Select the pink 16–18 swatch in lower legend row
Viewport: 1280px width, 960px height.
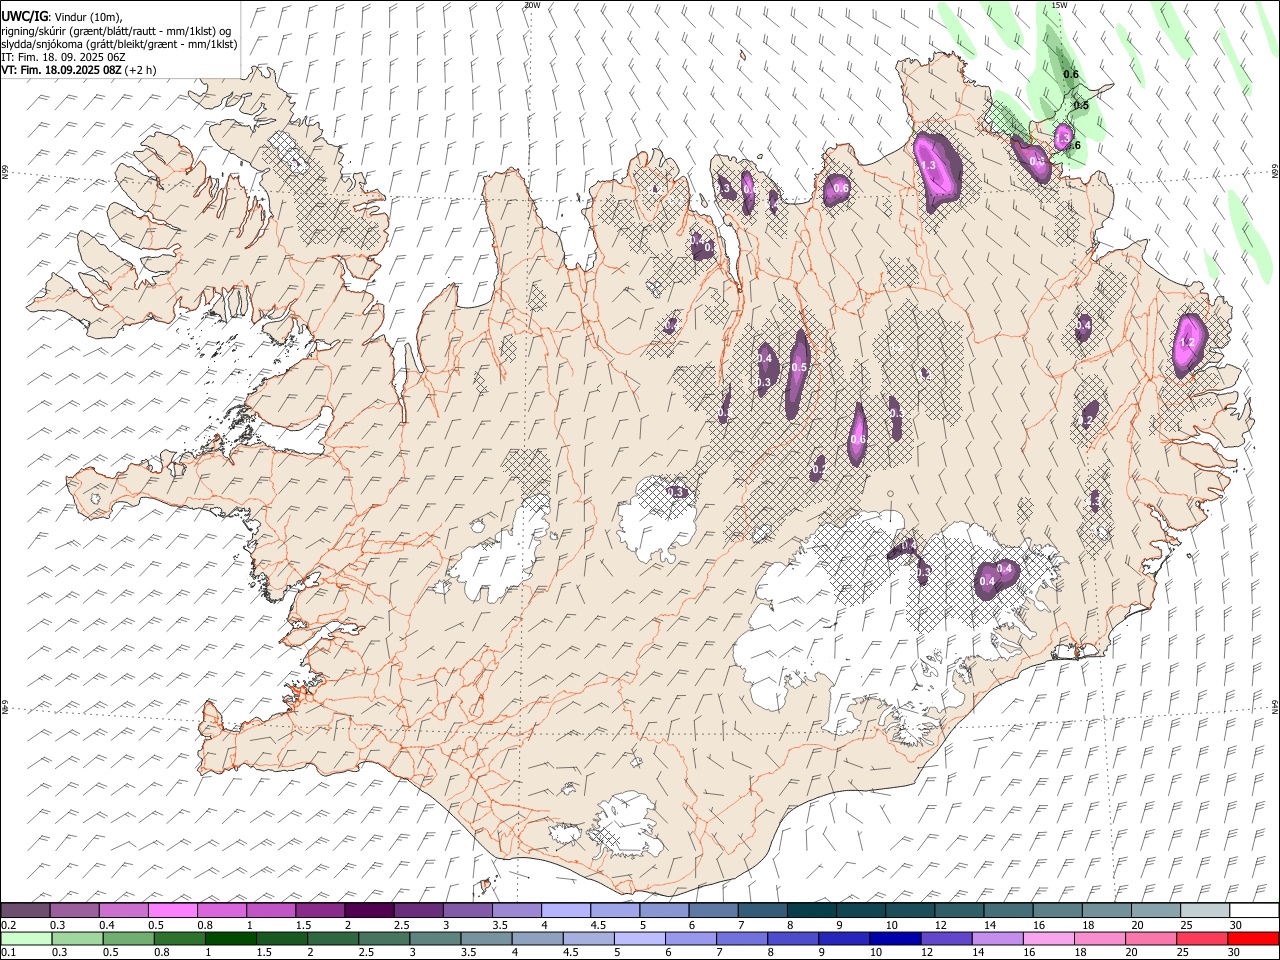click(1048, 939)
